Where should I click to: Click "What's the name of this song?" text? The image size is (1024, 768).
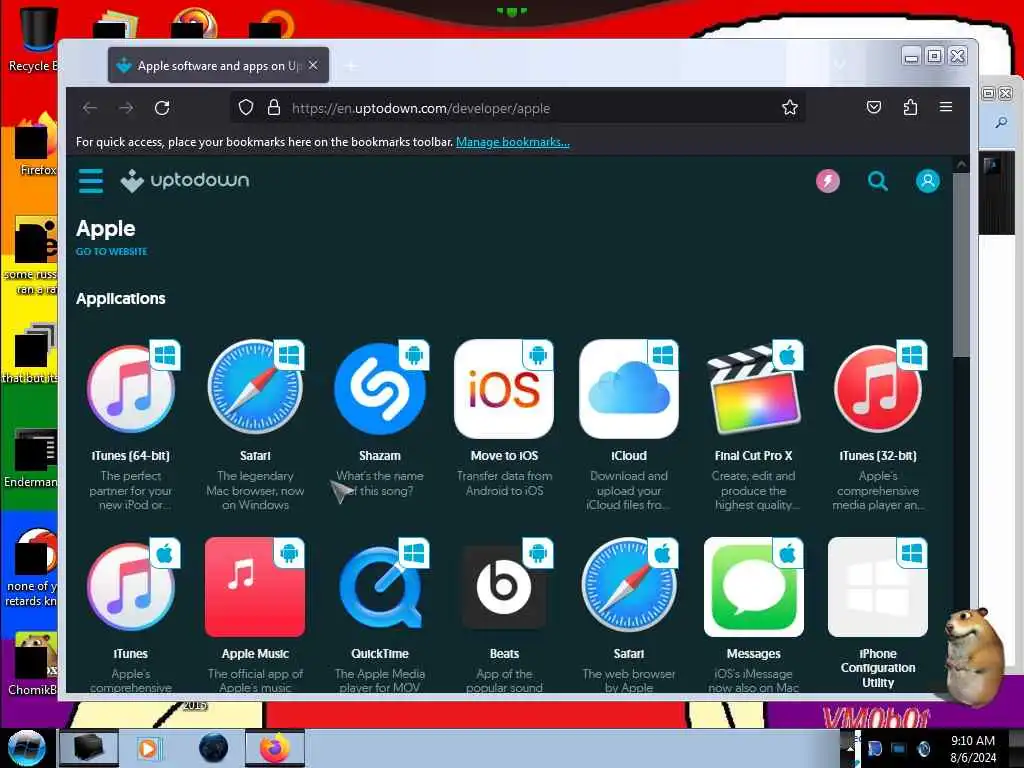point(379,483)
